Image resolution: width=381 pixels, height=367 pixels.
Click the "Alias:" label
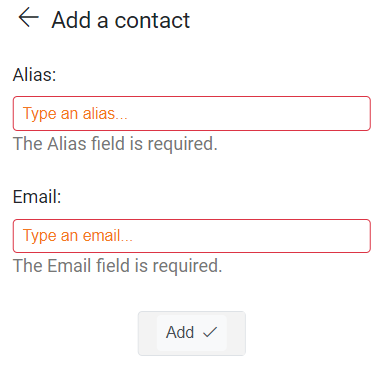click(x=34, y=74)
